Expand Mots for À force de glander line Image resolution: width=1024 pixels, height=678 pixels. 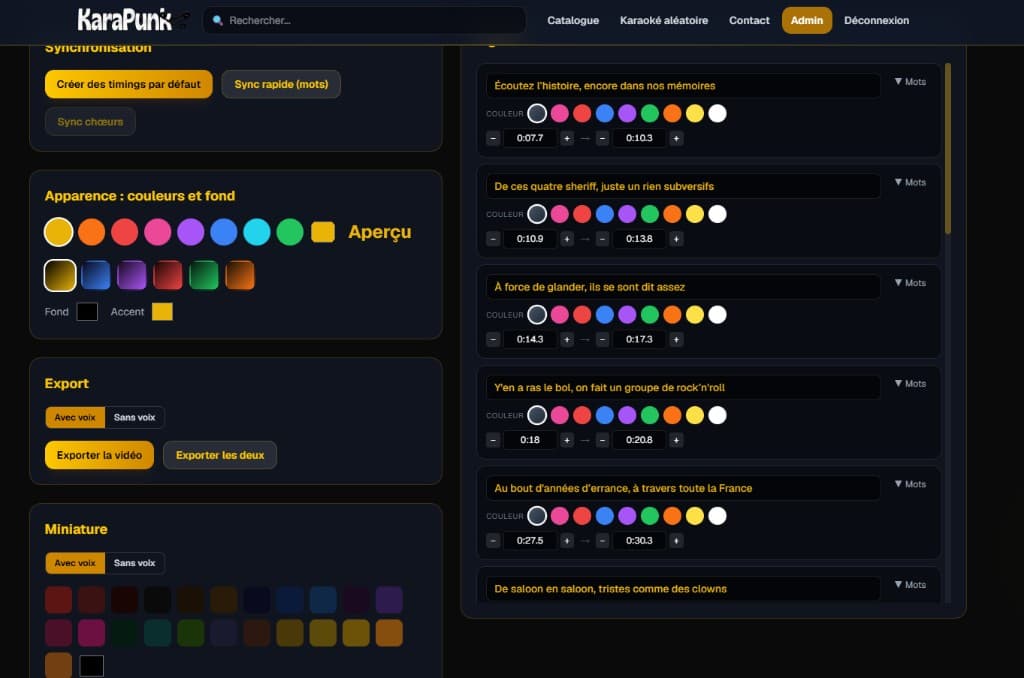[910, 283]
